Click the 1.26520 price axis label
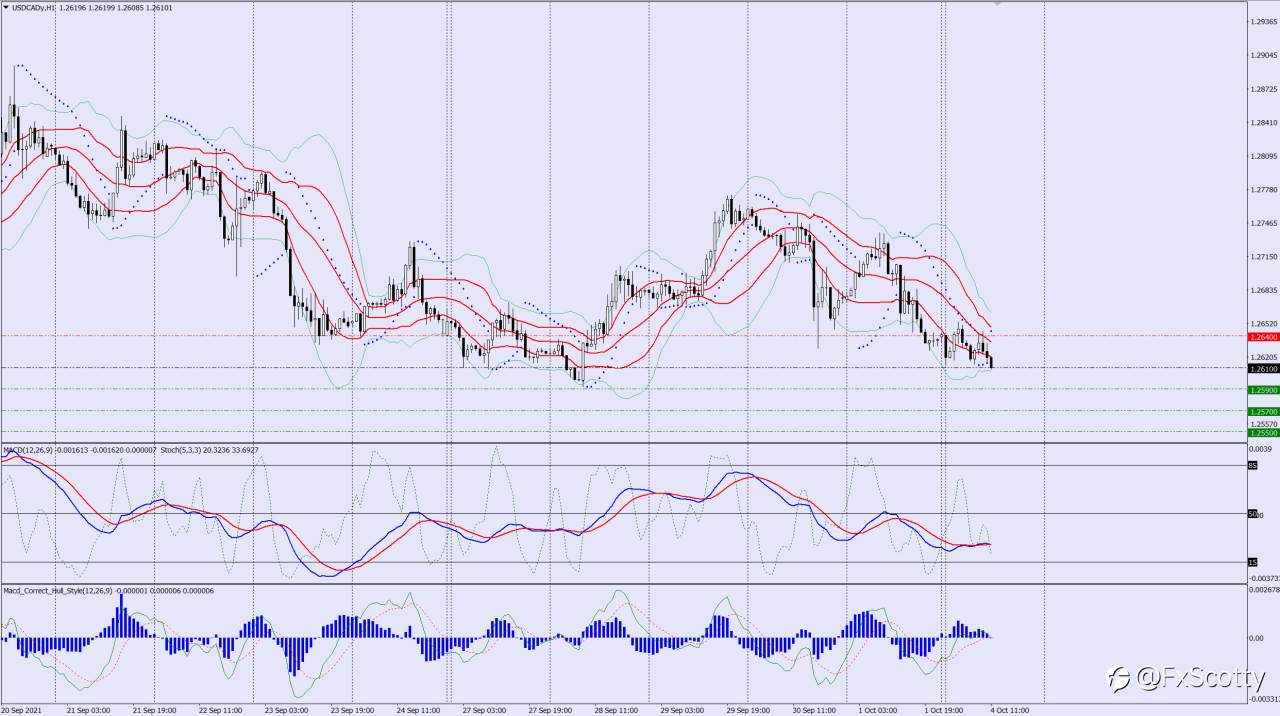The image size is (1280, 716). (x=1264, y=324)
